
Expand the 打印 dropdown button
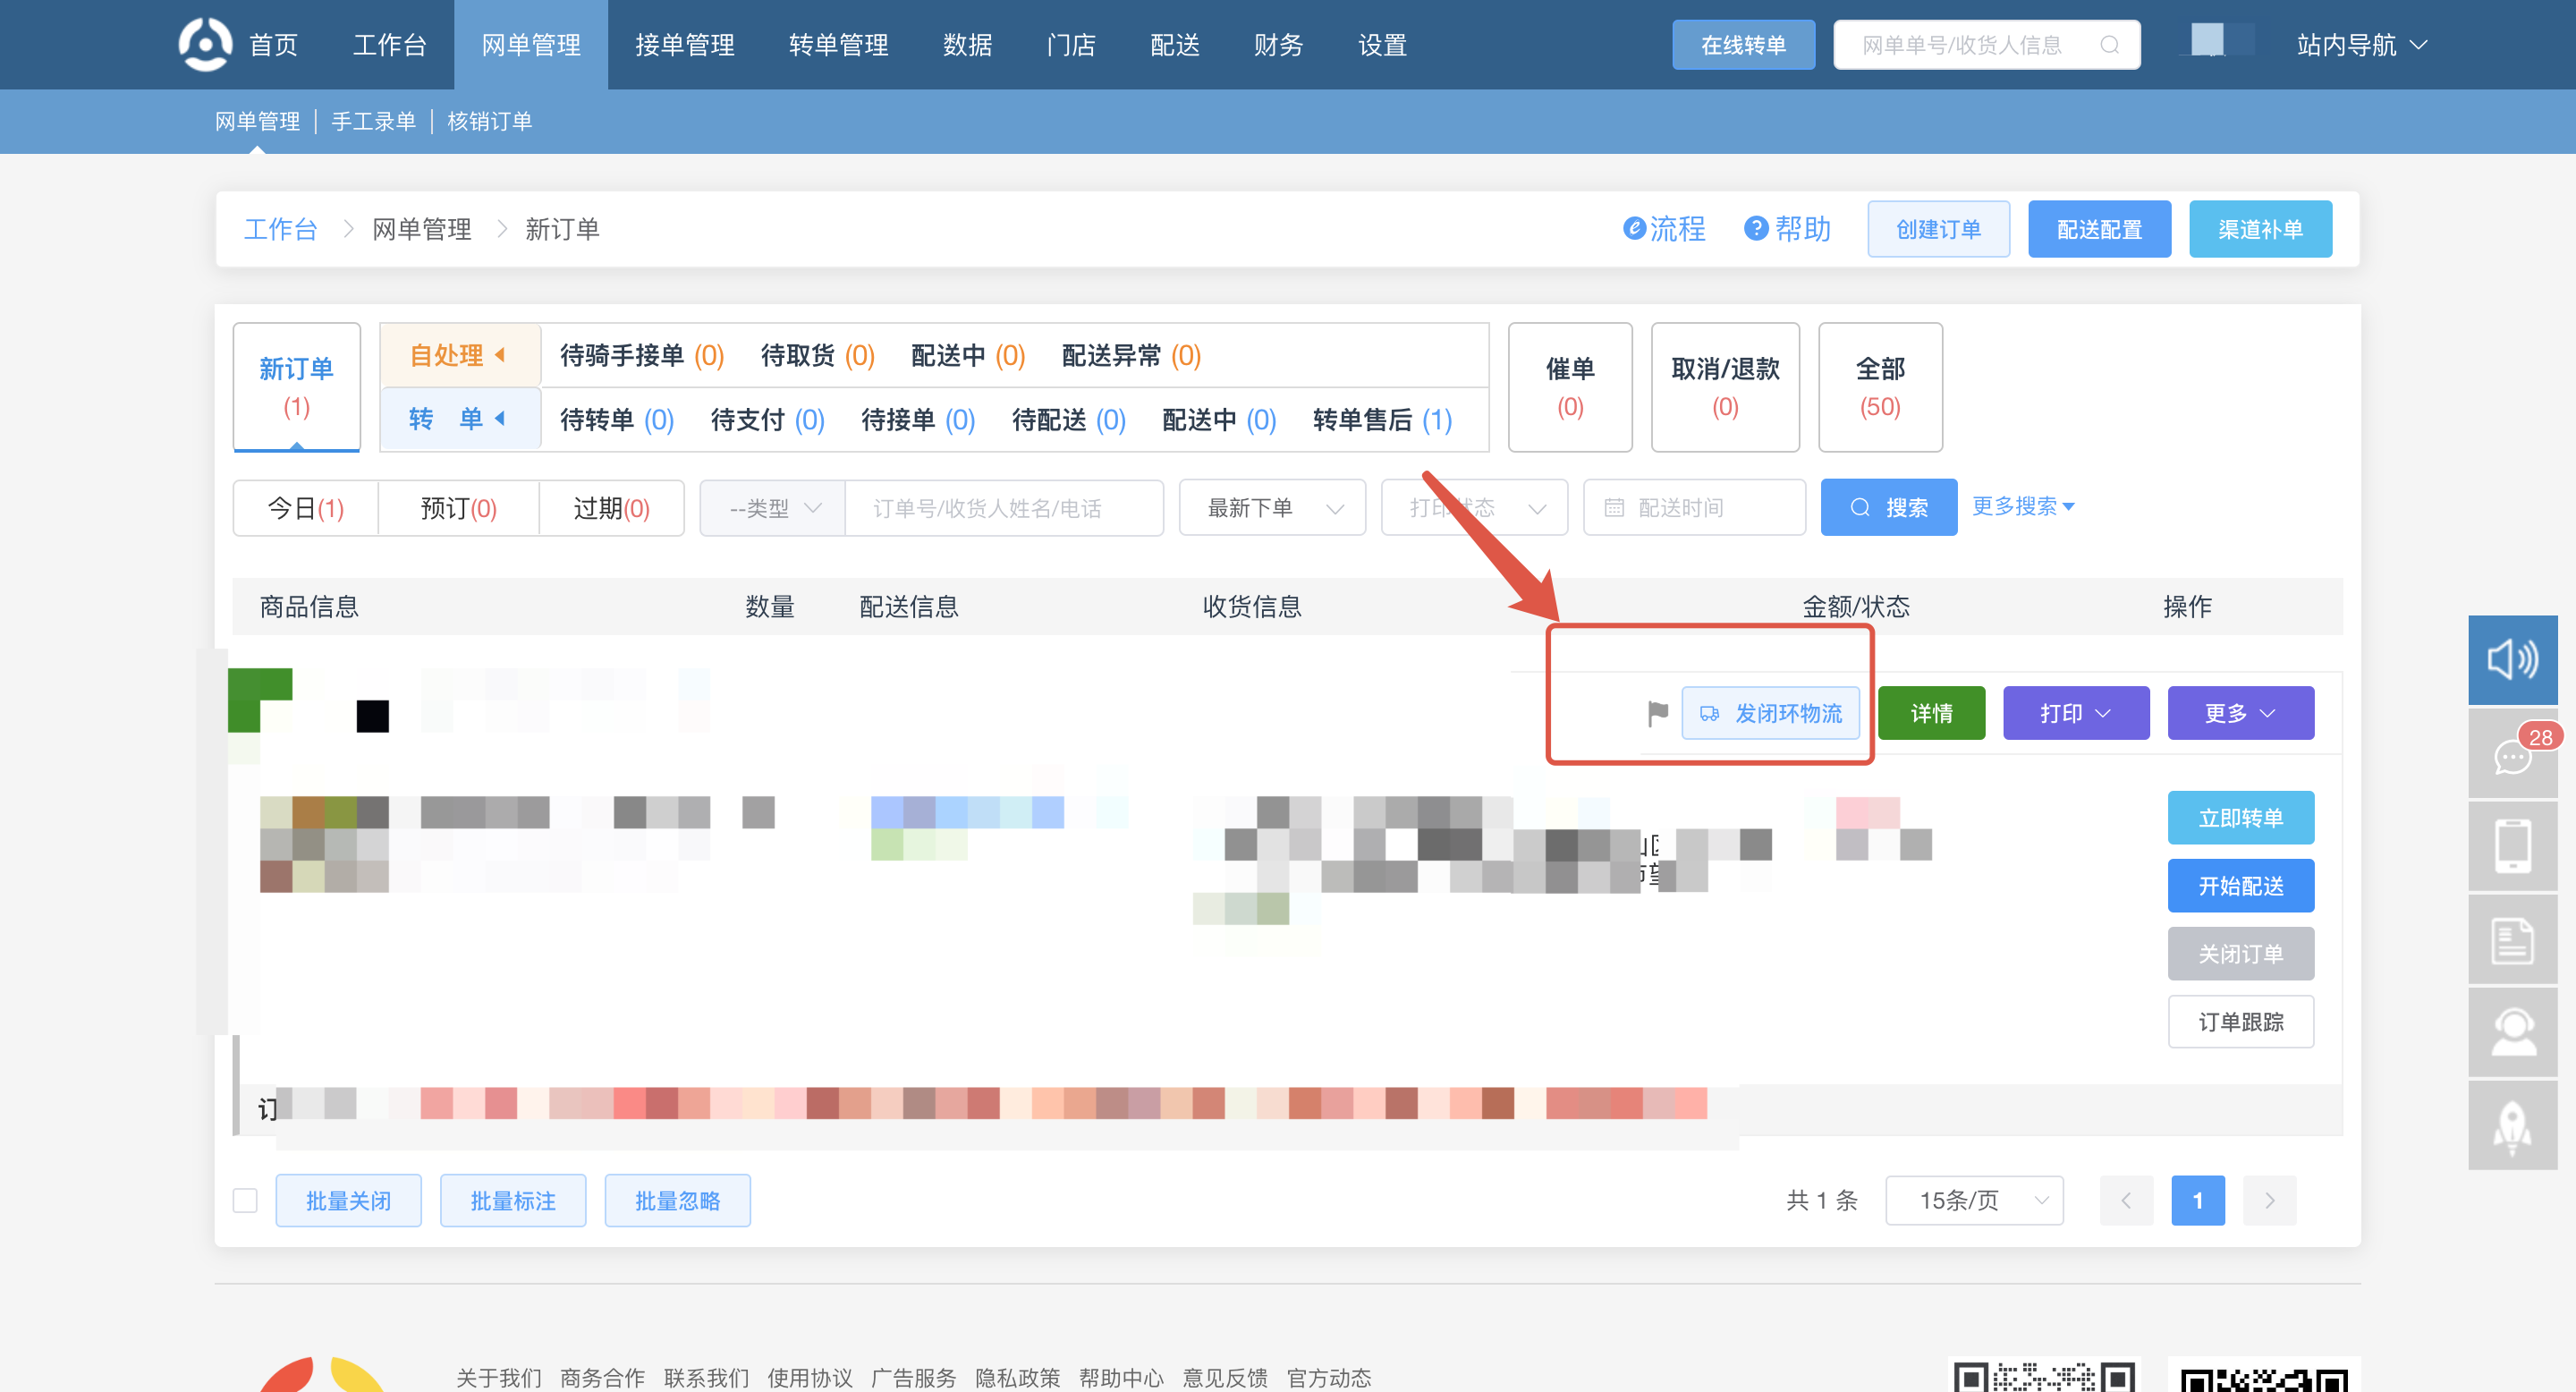[x=2075, y=713]
